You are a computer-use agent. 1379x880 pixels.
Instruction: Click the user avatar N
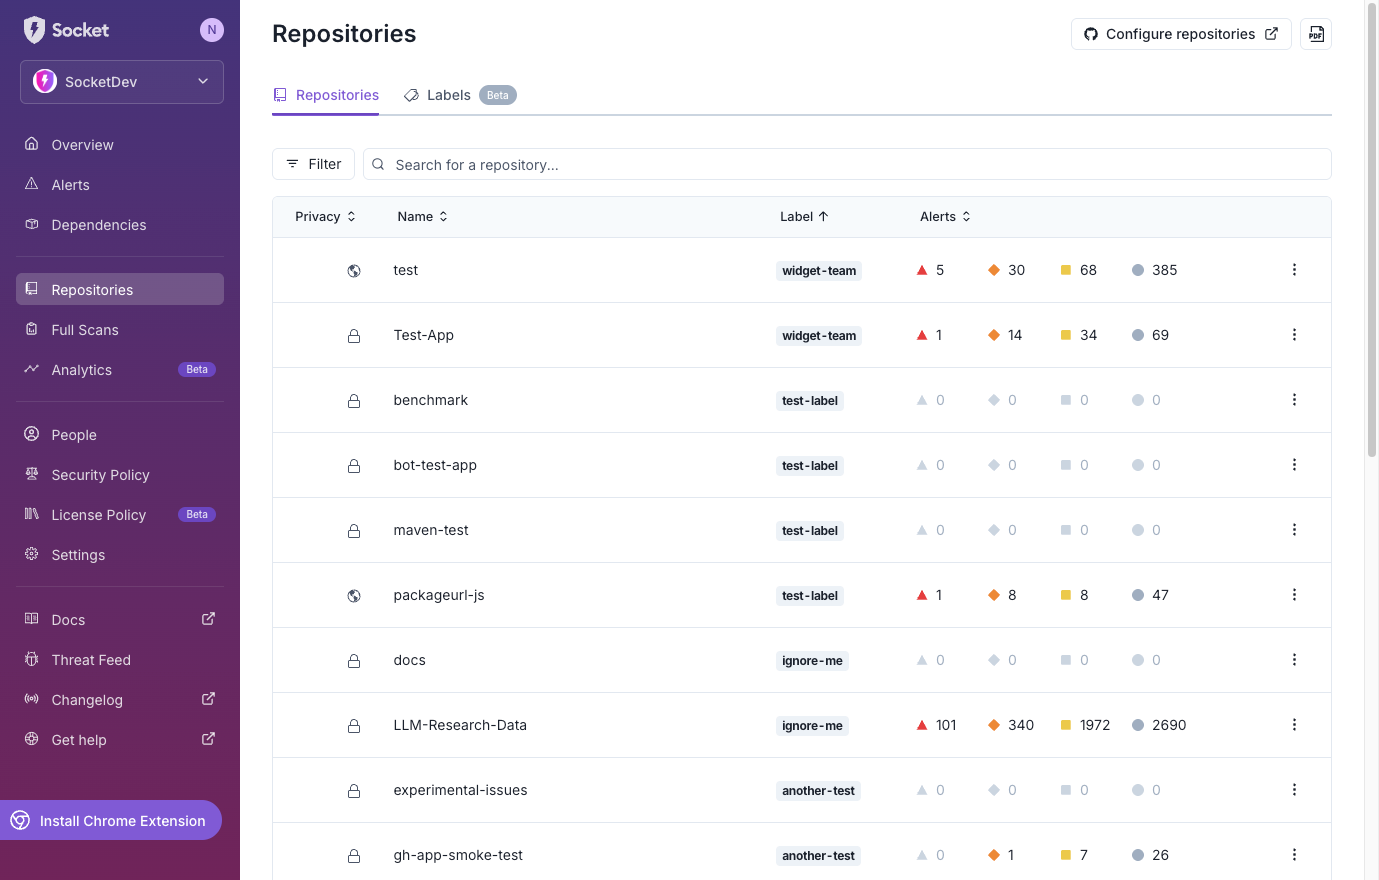coord(212,30)
